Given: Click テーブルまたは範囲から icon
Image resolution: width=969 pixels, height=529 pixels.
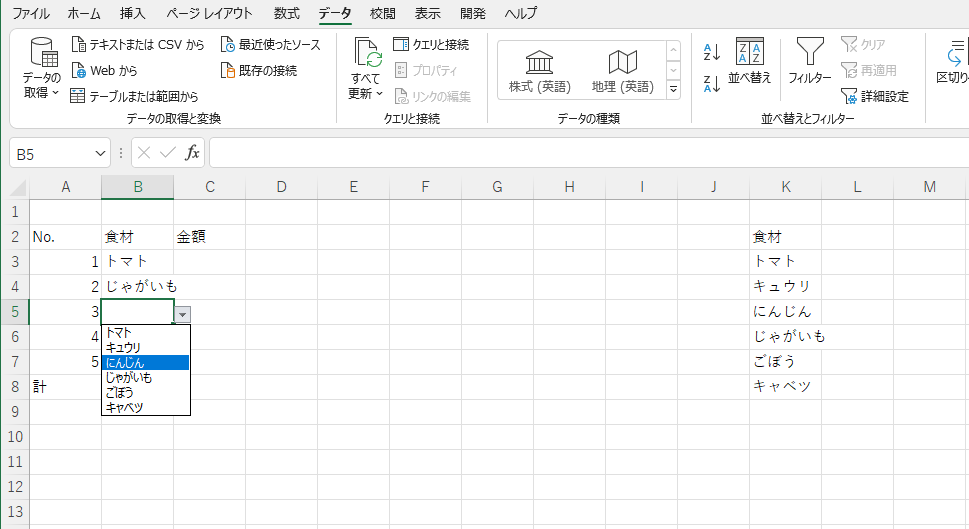Looking at the screenshot, I should pyautogui.click(x=77, y=96).
